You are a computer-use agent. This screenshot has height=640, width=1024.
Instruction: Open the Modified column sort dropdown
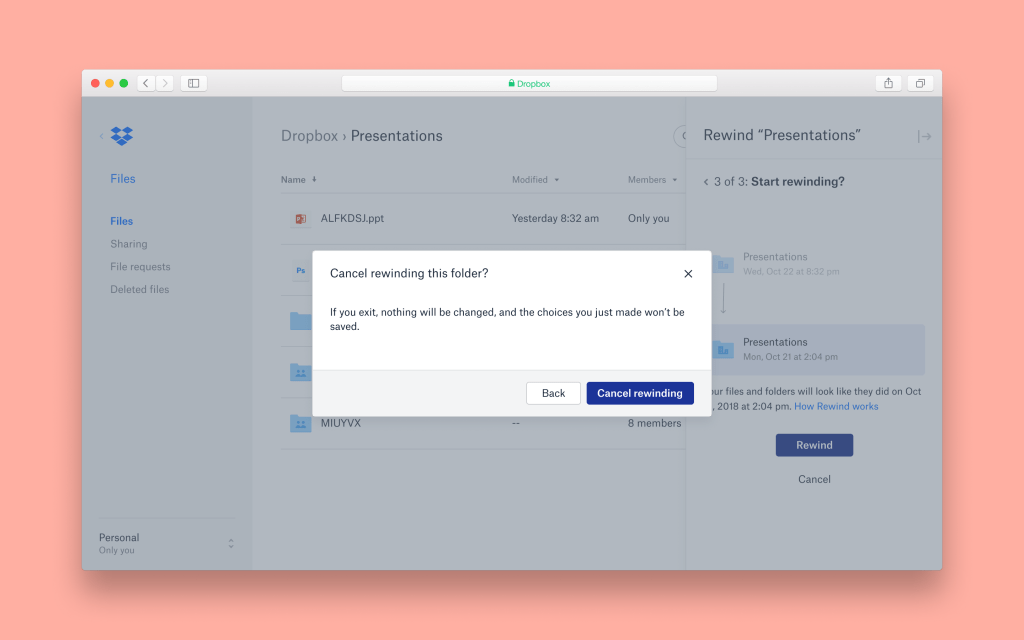coord(556,180)
